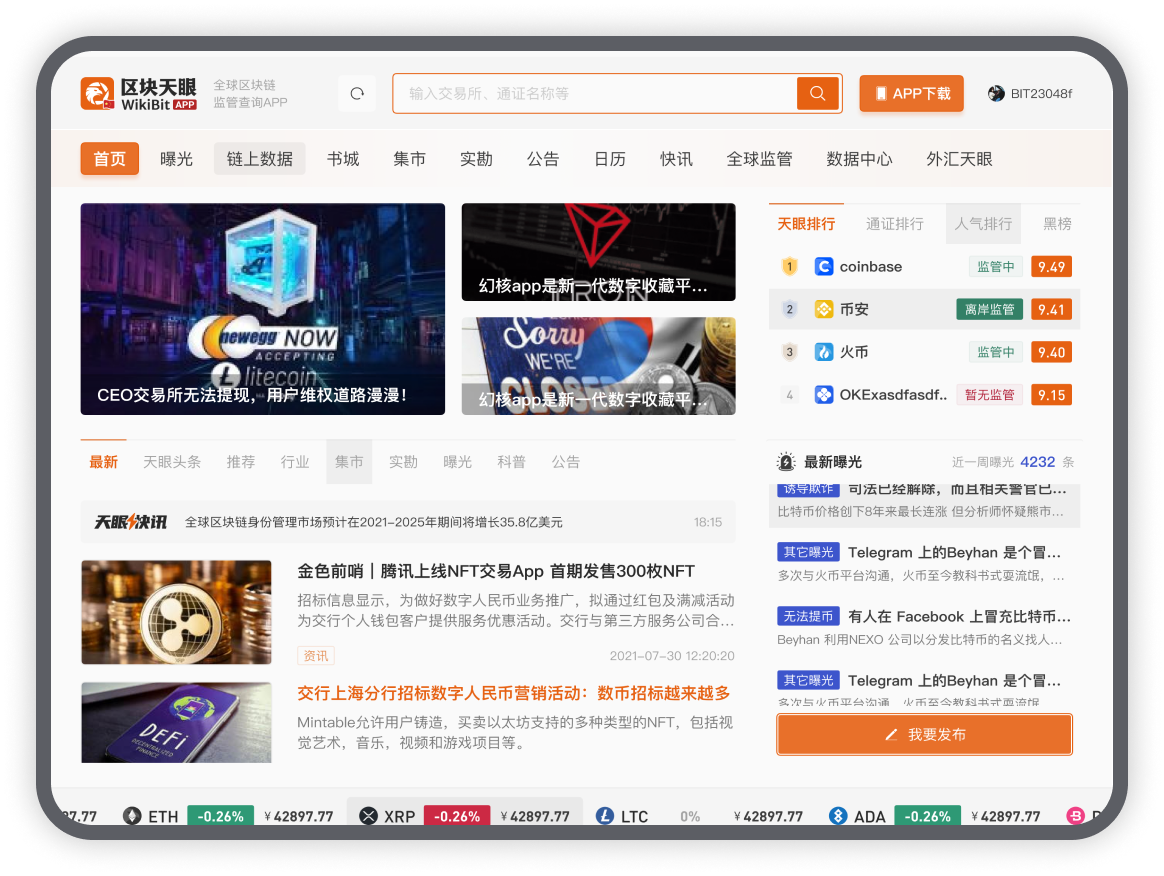
Task: Open the 快讯 navigation item
Action: (676, 159)
